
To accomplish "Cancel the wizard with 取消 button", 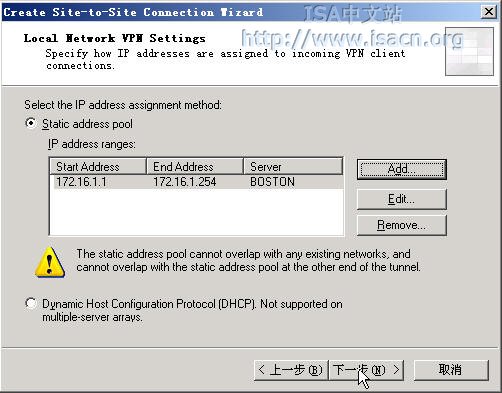I will pyautogui.click(x=451, y=370).
